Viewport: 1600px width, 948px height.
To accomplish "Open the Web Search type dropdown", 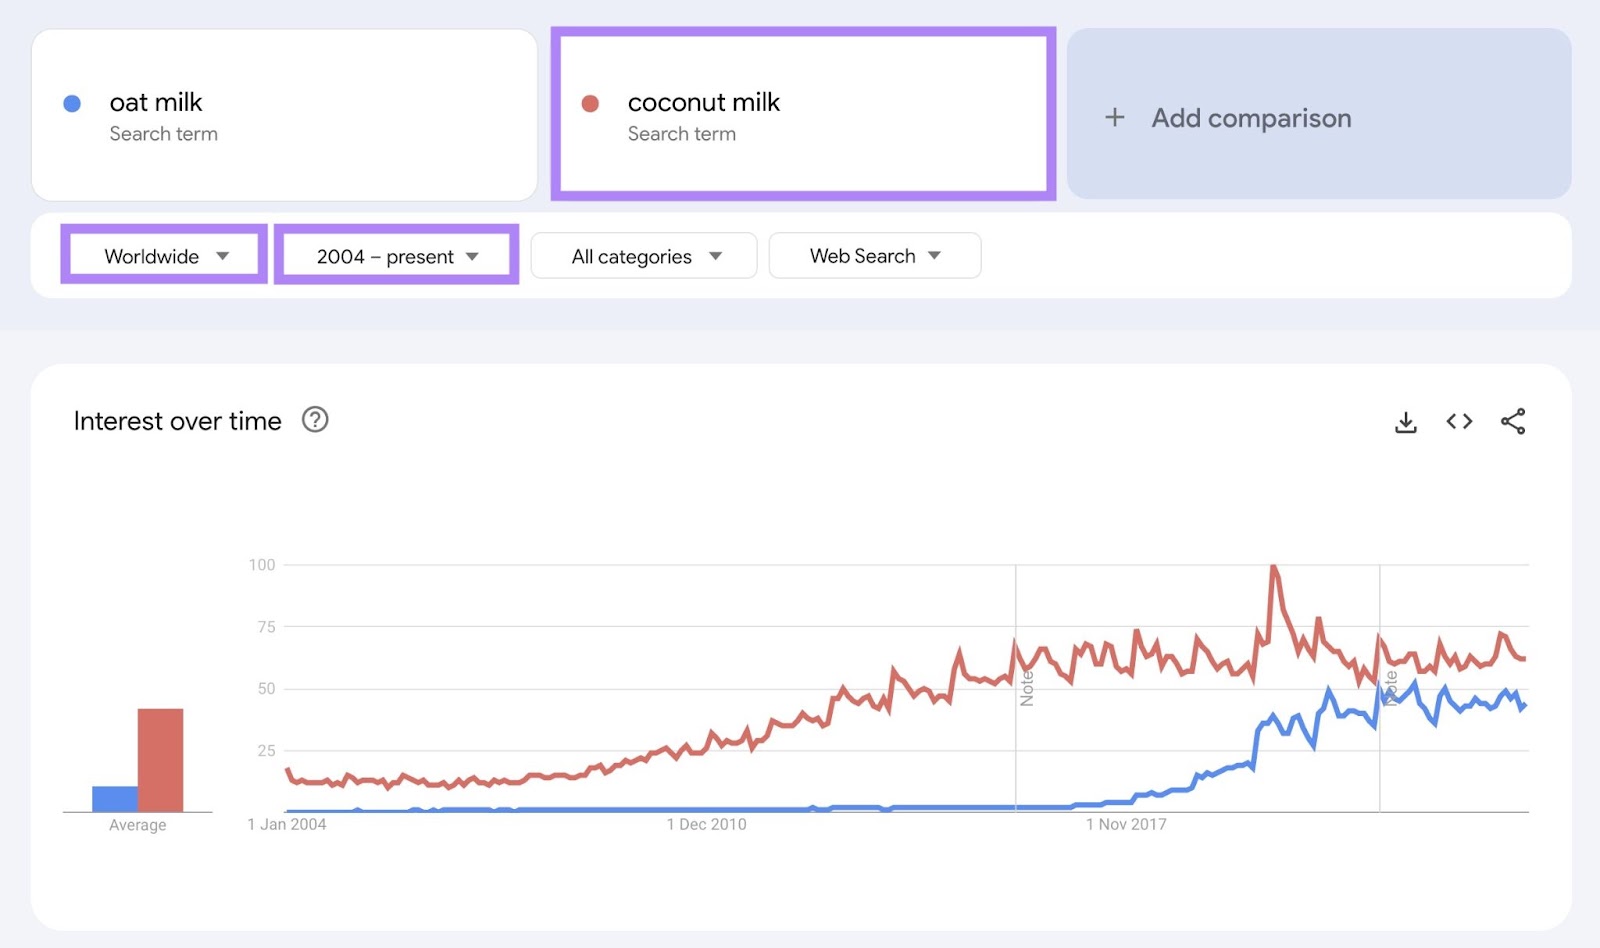I will [x=873, y=256].
